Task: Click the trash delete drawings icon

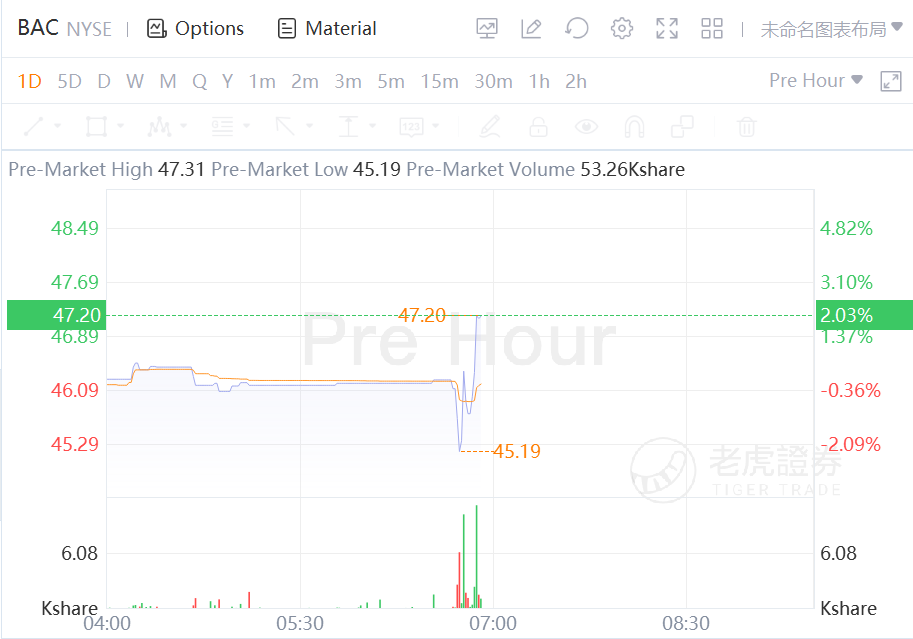Action: click(746, 127)
